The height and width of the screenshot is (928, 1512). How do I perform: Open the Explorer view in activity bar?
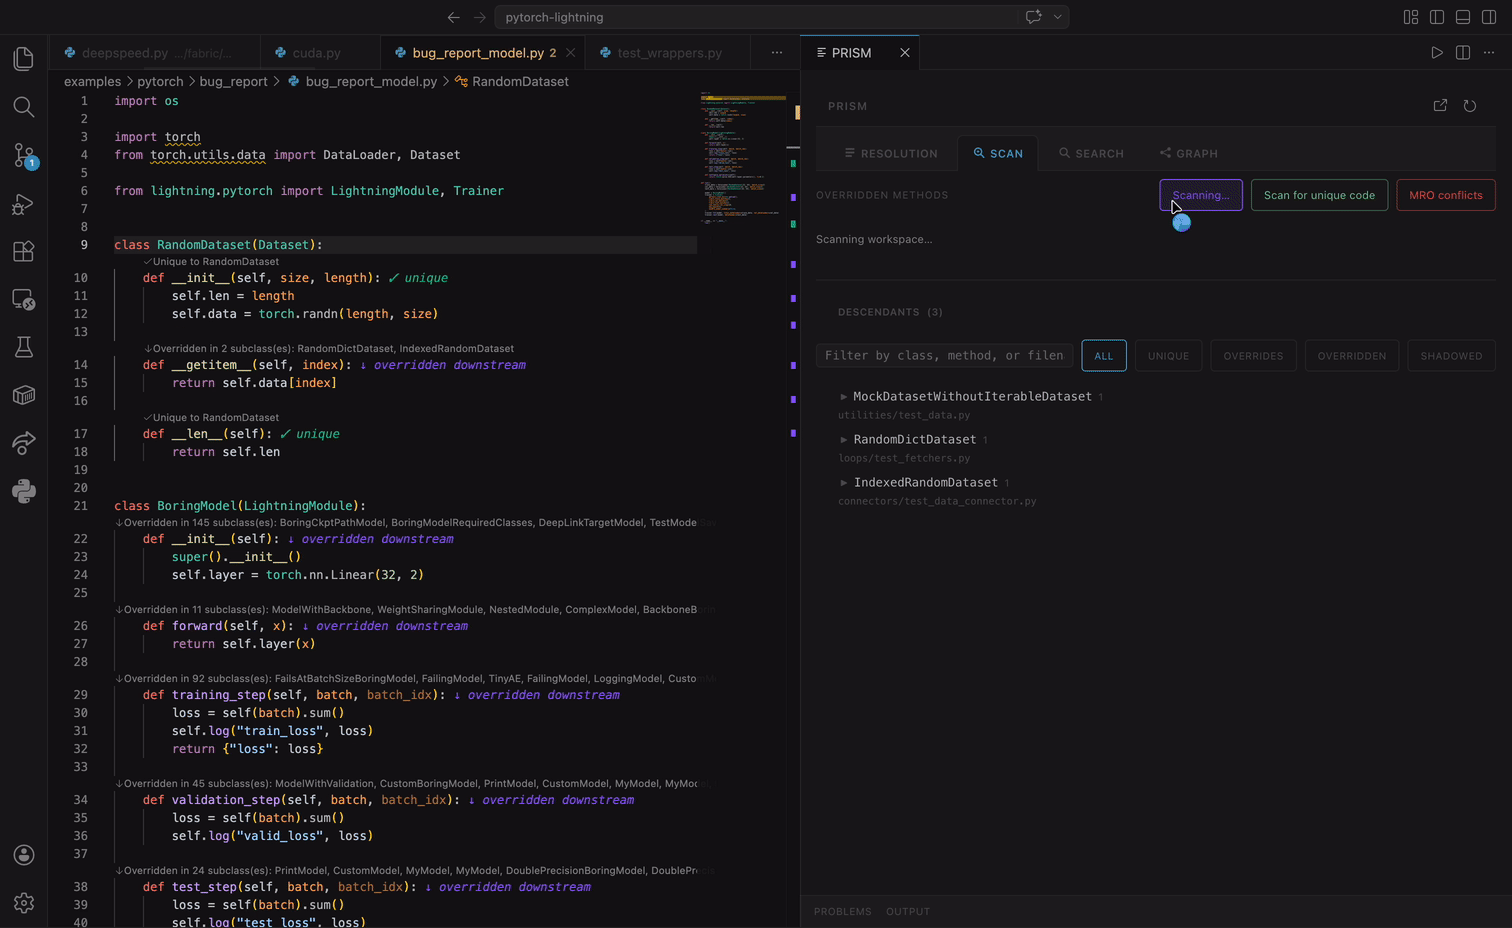(x=24, y=58)
